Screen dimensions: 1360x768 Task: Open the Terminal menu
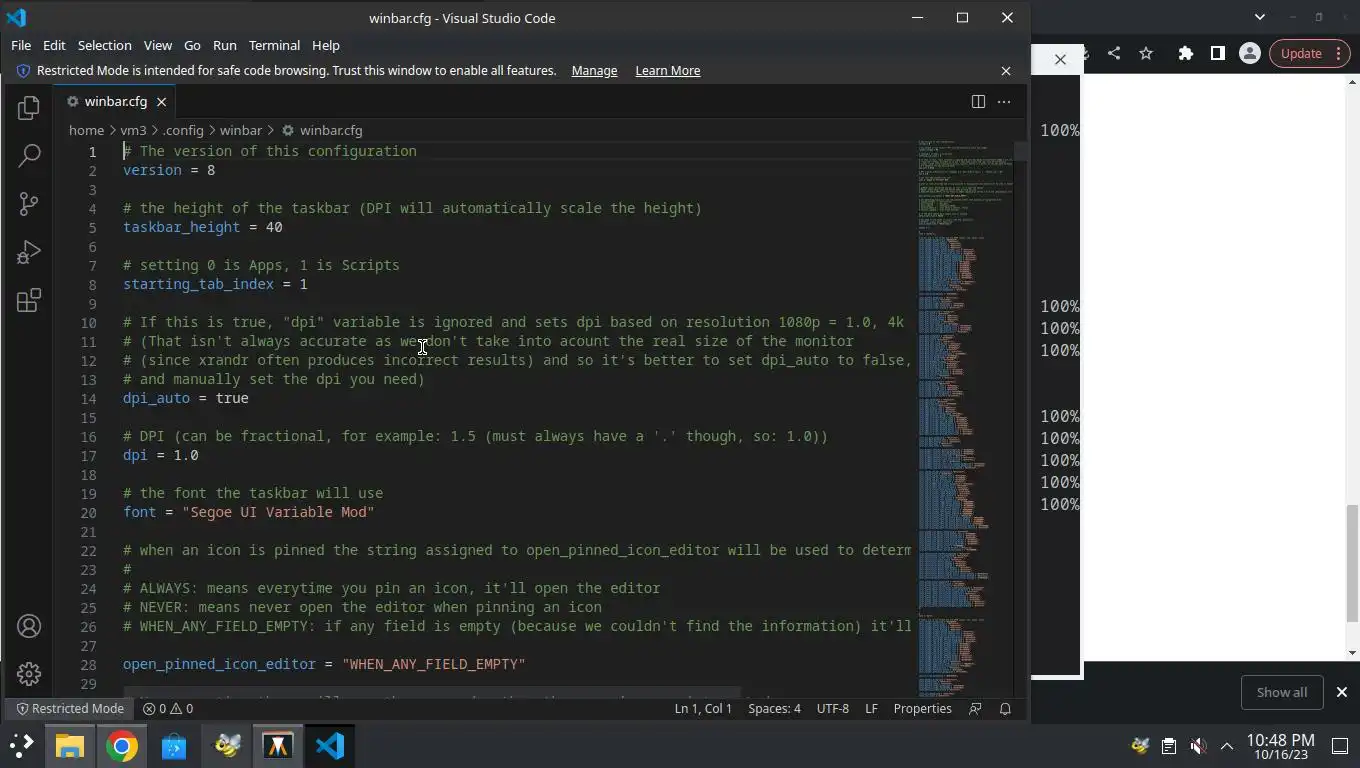pyautogui.click(x=274, y=45)
